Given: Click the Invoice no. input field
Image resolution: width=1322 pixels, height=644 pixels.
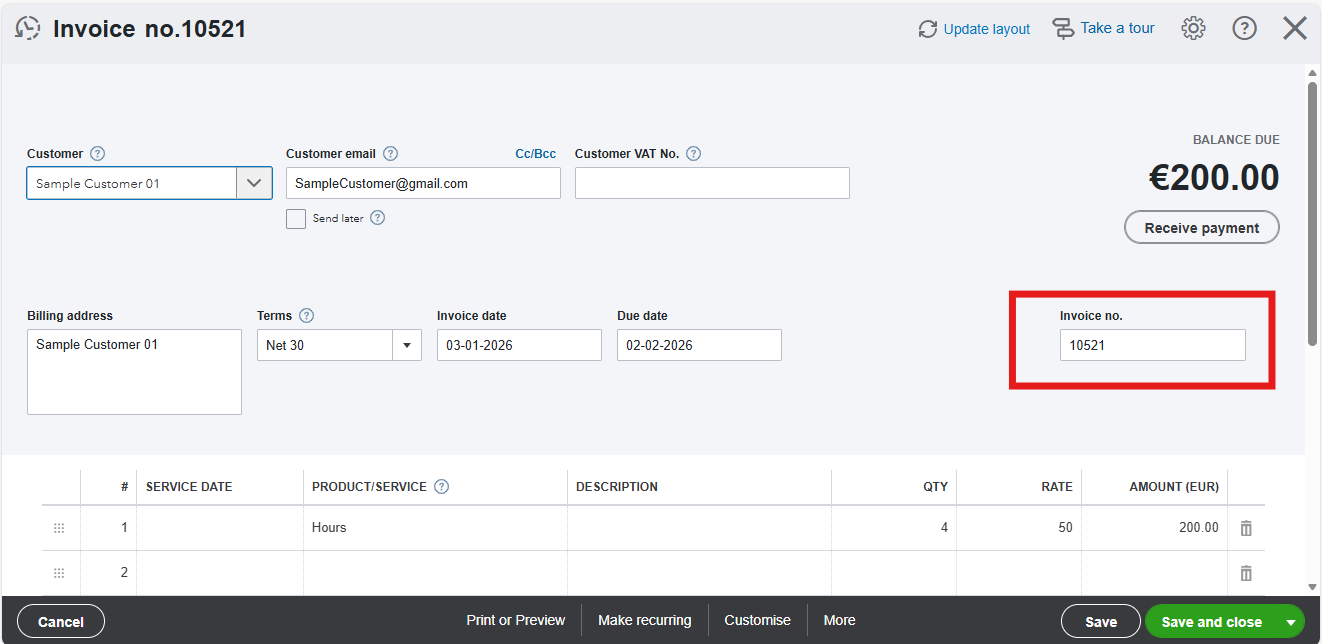Looking at the screenshot, I should pyautogui.click(x=1153, y=345).
